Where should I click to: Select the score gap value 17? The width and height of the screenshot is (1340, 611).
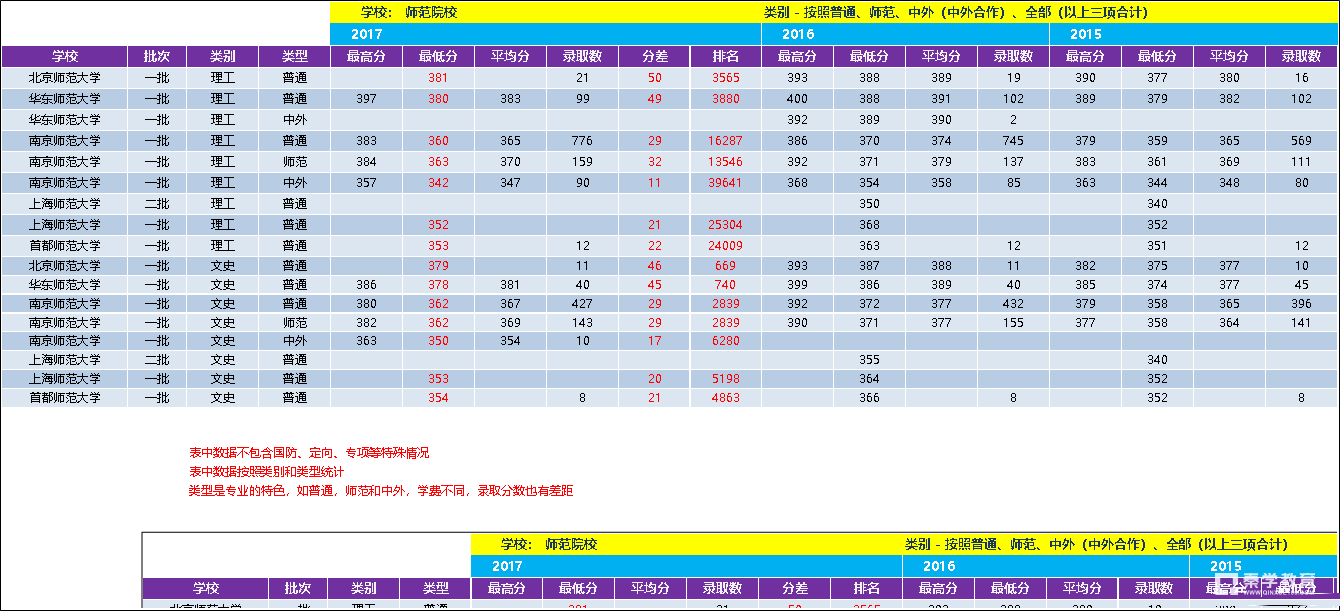[x=654, y=341]
